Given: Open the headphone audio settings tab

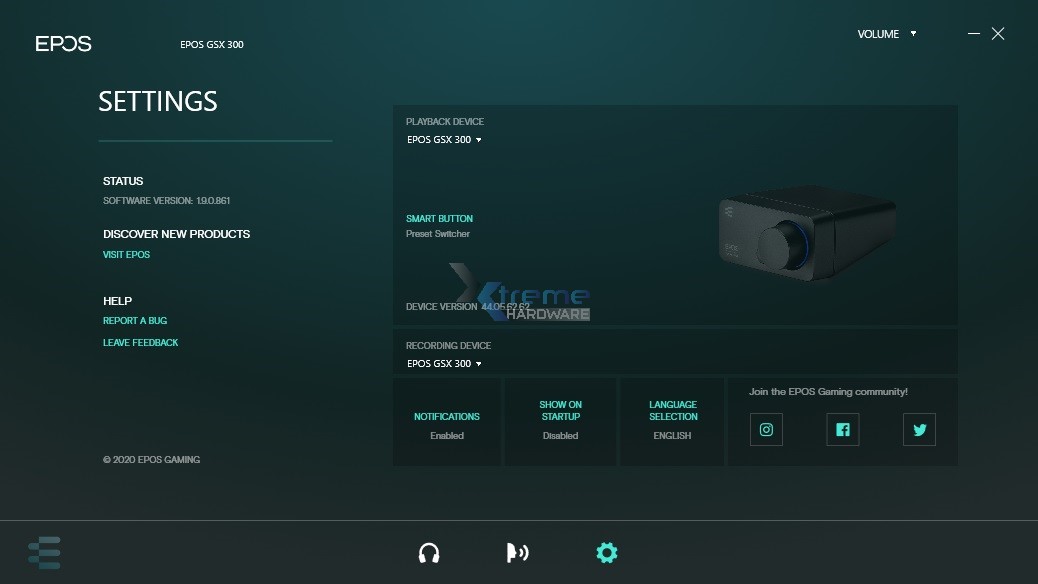Looking at the screenshot, I should click(x=429, y=553).
